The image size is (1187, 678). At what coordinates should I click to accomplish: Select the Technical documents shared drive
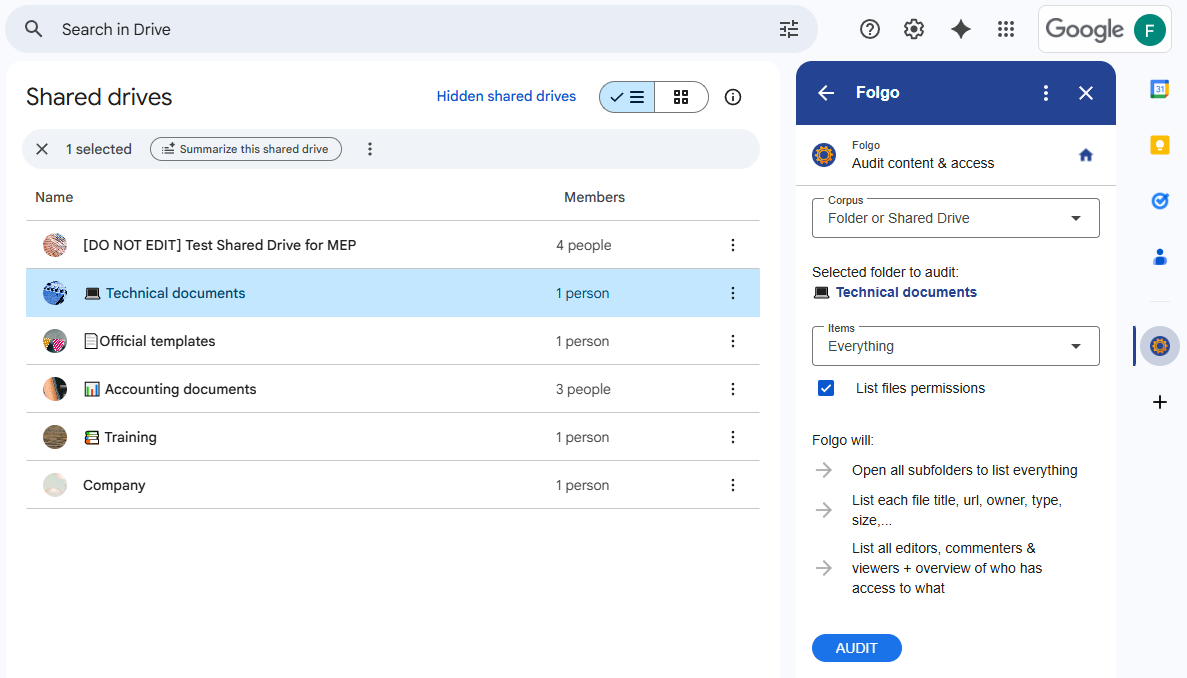pyautogui.click(x=393, y=293)
